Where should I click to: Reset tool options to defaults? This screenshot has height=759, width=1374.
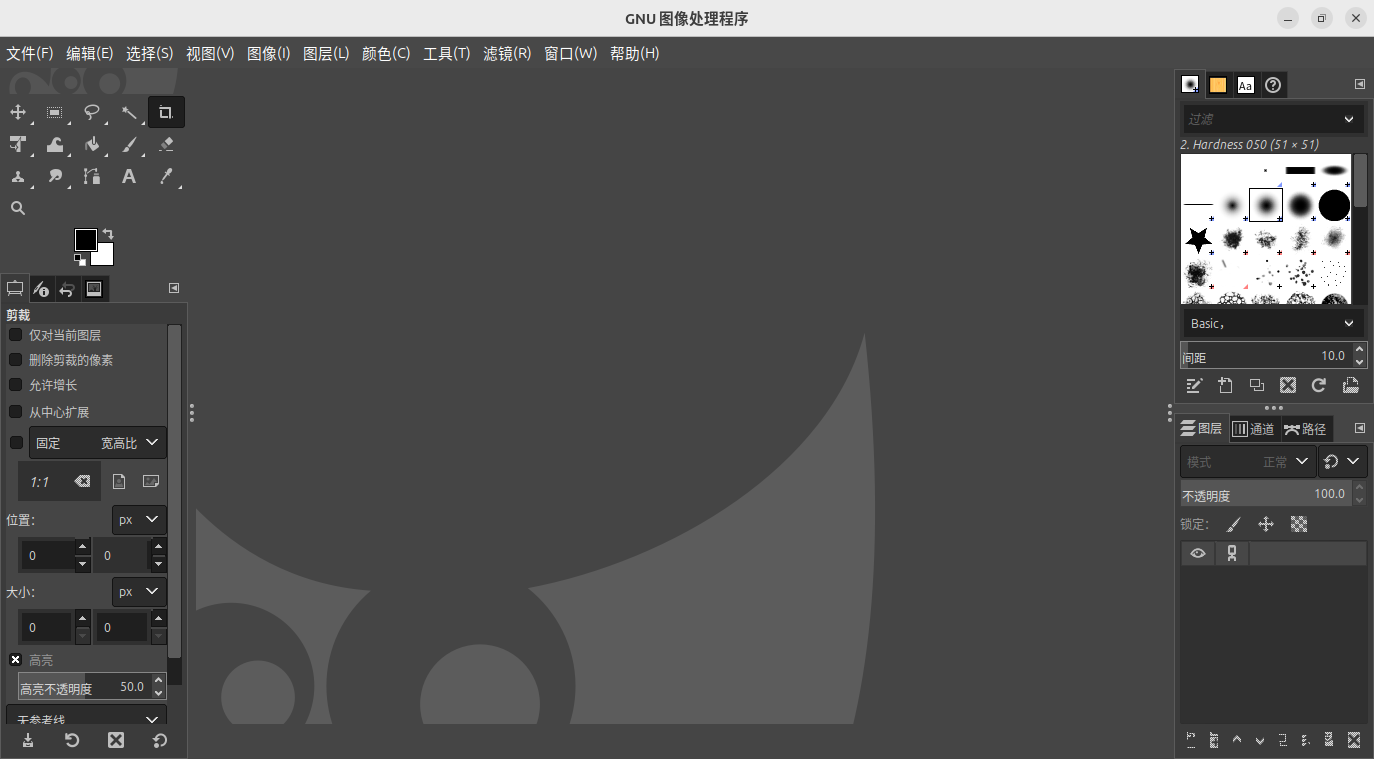coord(160,740)
